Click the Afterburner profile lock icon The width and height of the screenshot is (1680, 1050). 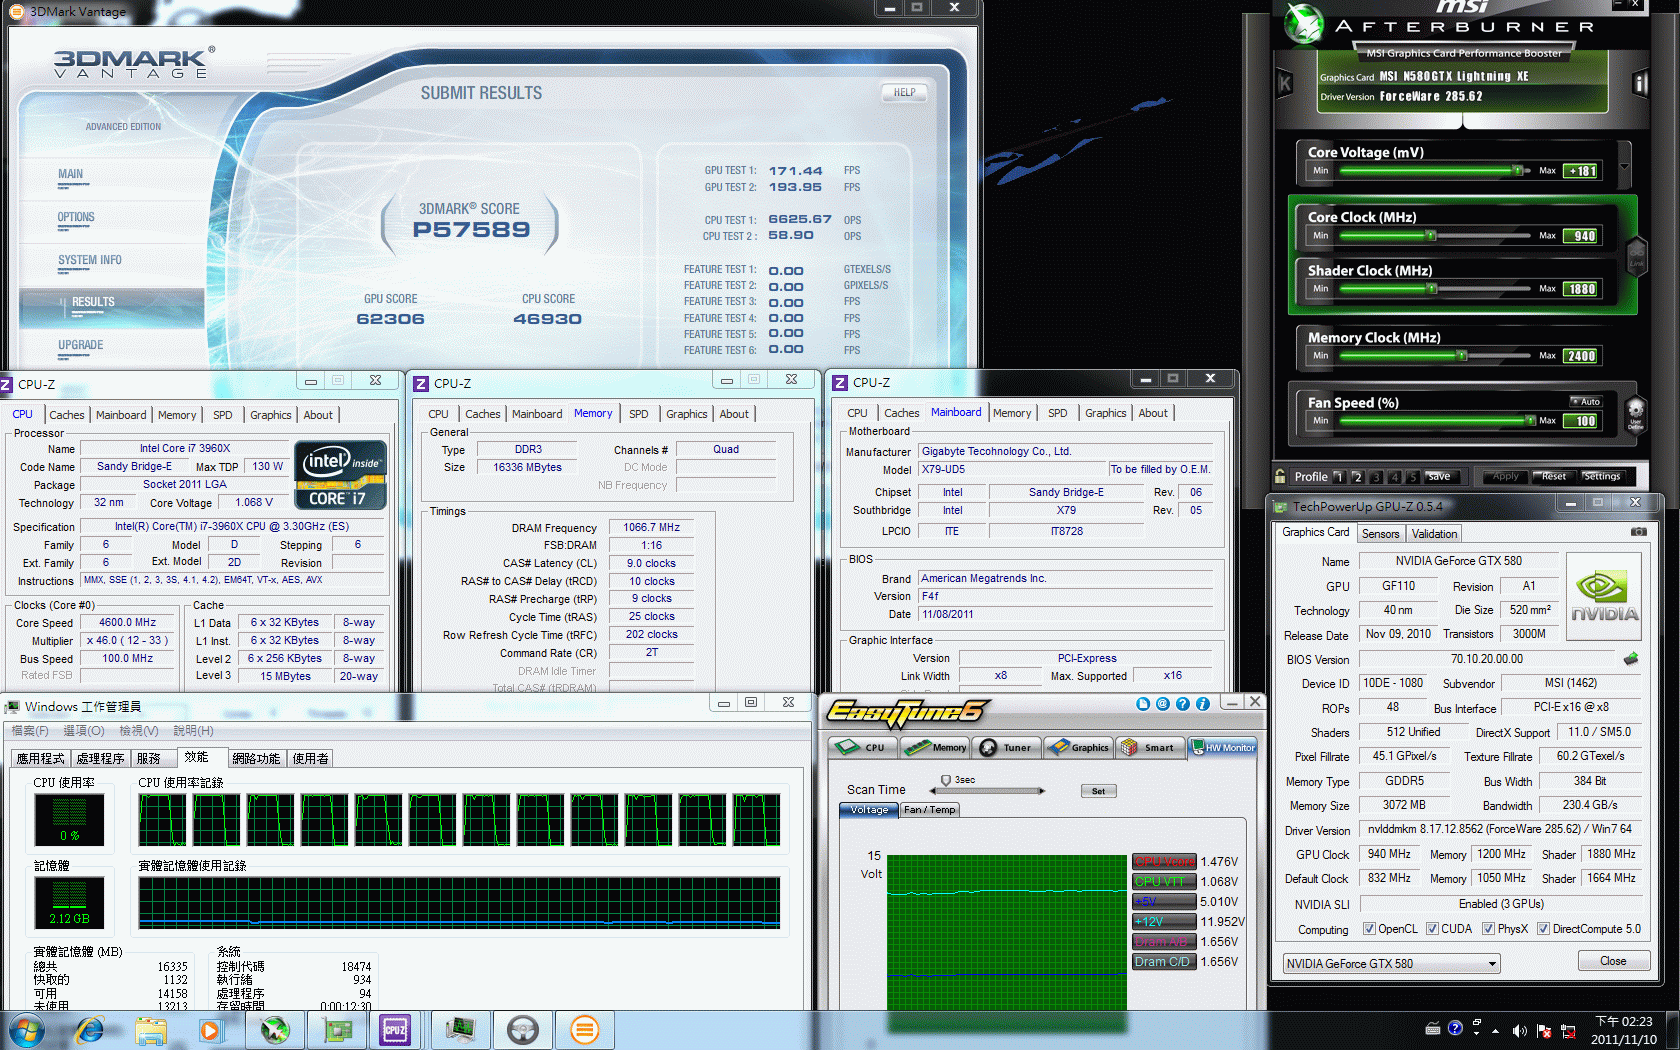[1280, 476]
